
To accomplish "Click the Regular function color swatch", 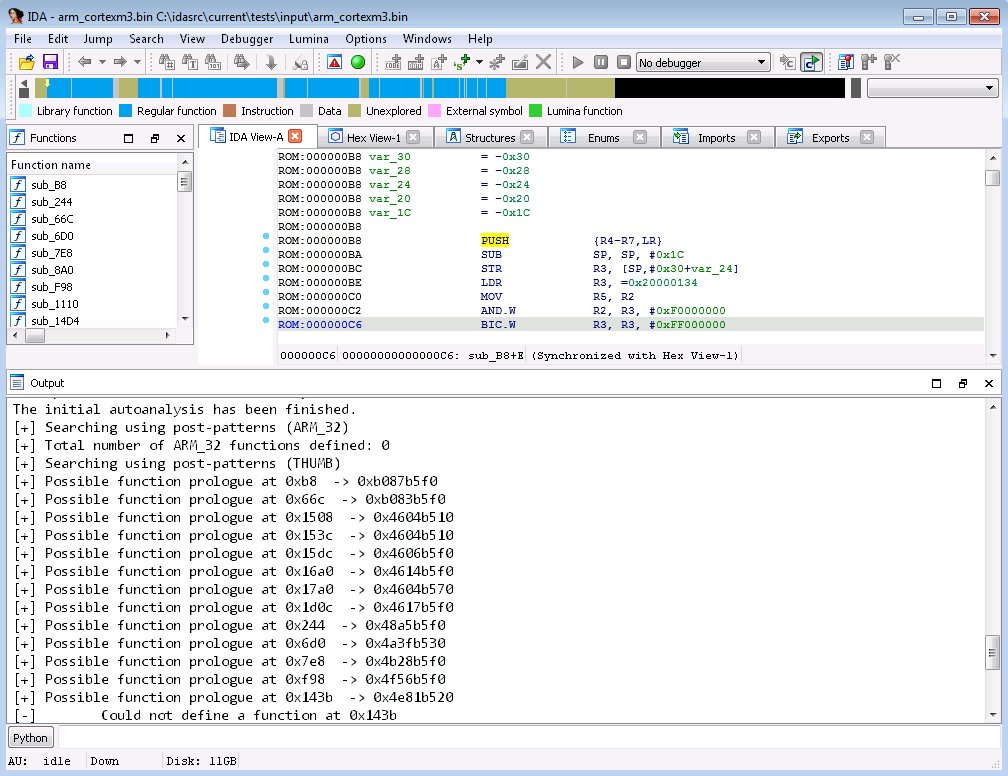I will (x=126, y=111).
